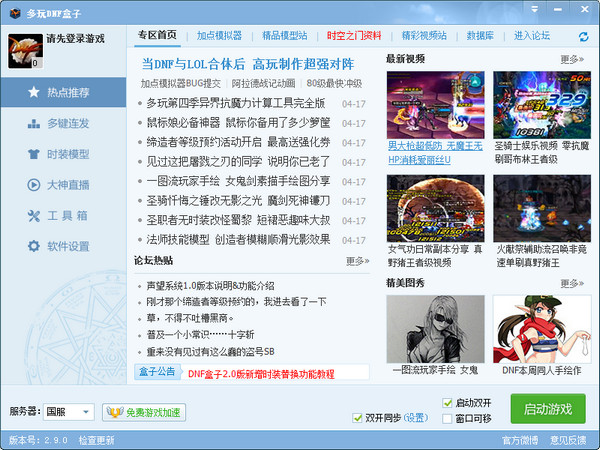Click the star icon for 热点推荐

[x=34, y=92]
